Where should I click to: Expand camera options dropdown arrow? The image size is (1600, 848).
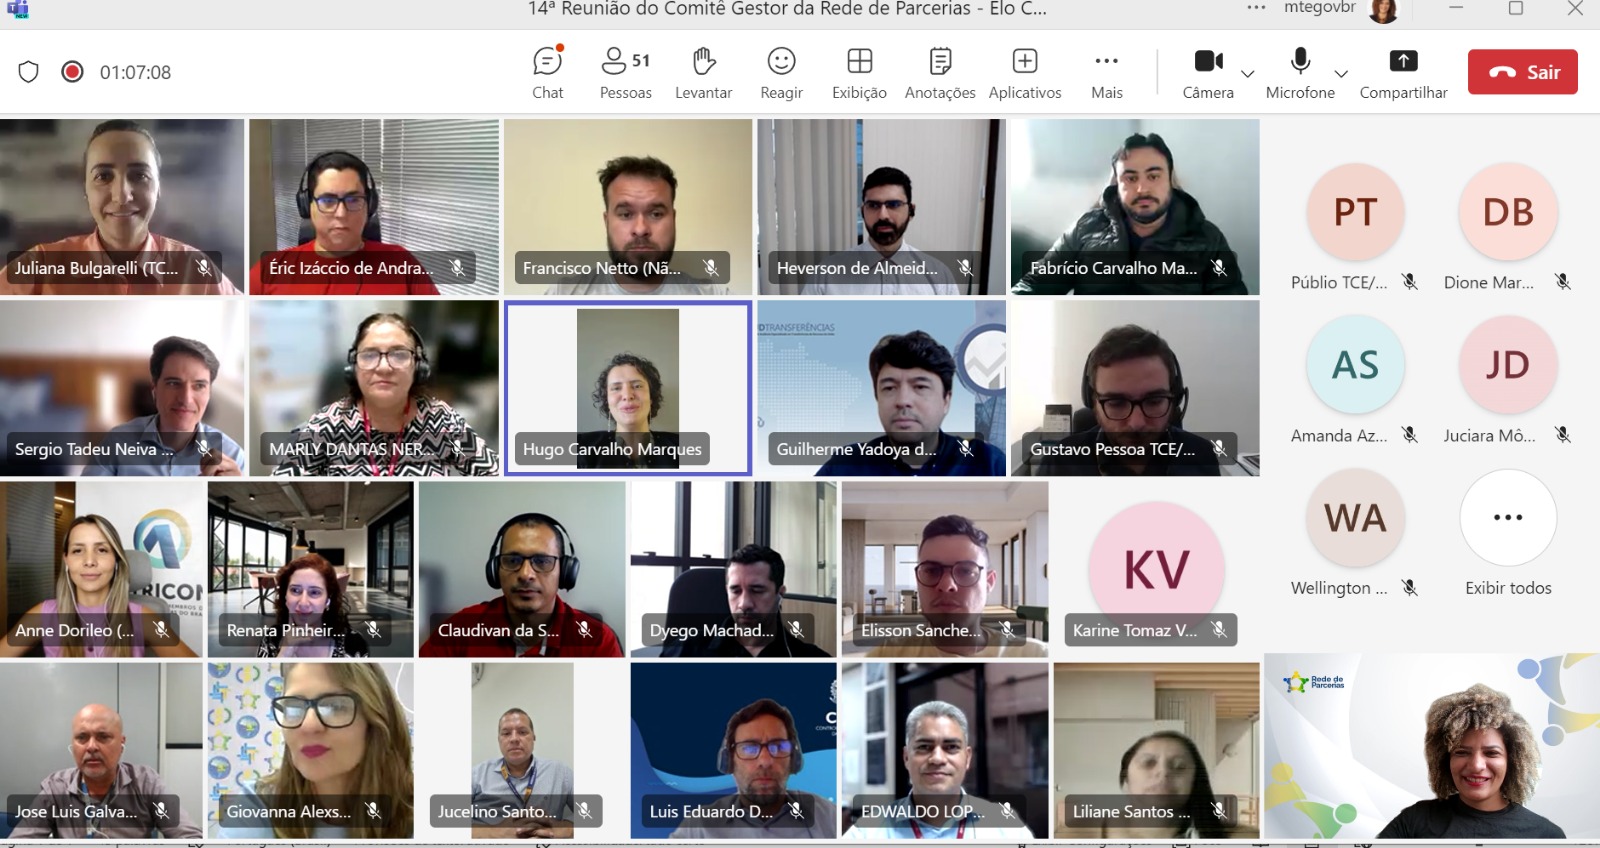click(1248, 74)
